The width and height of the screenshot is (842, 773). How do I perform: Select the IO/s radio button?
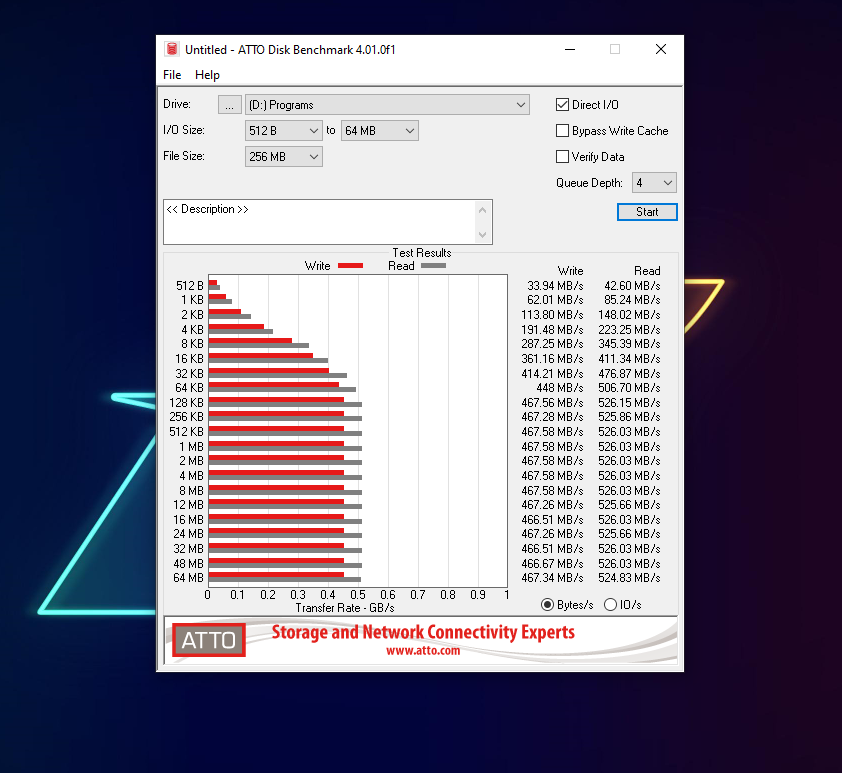pos(611,605)
